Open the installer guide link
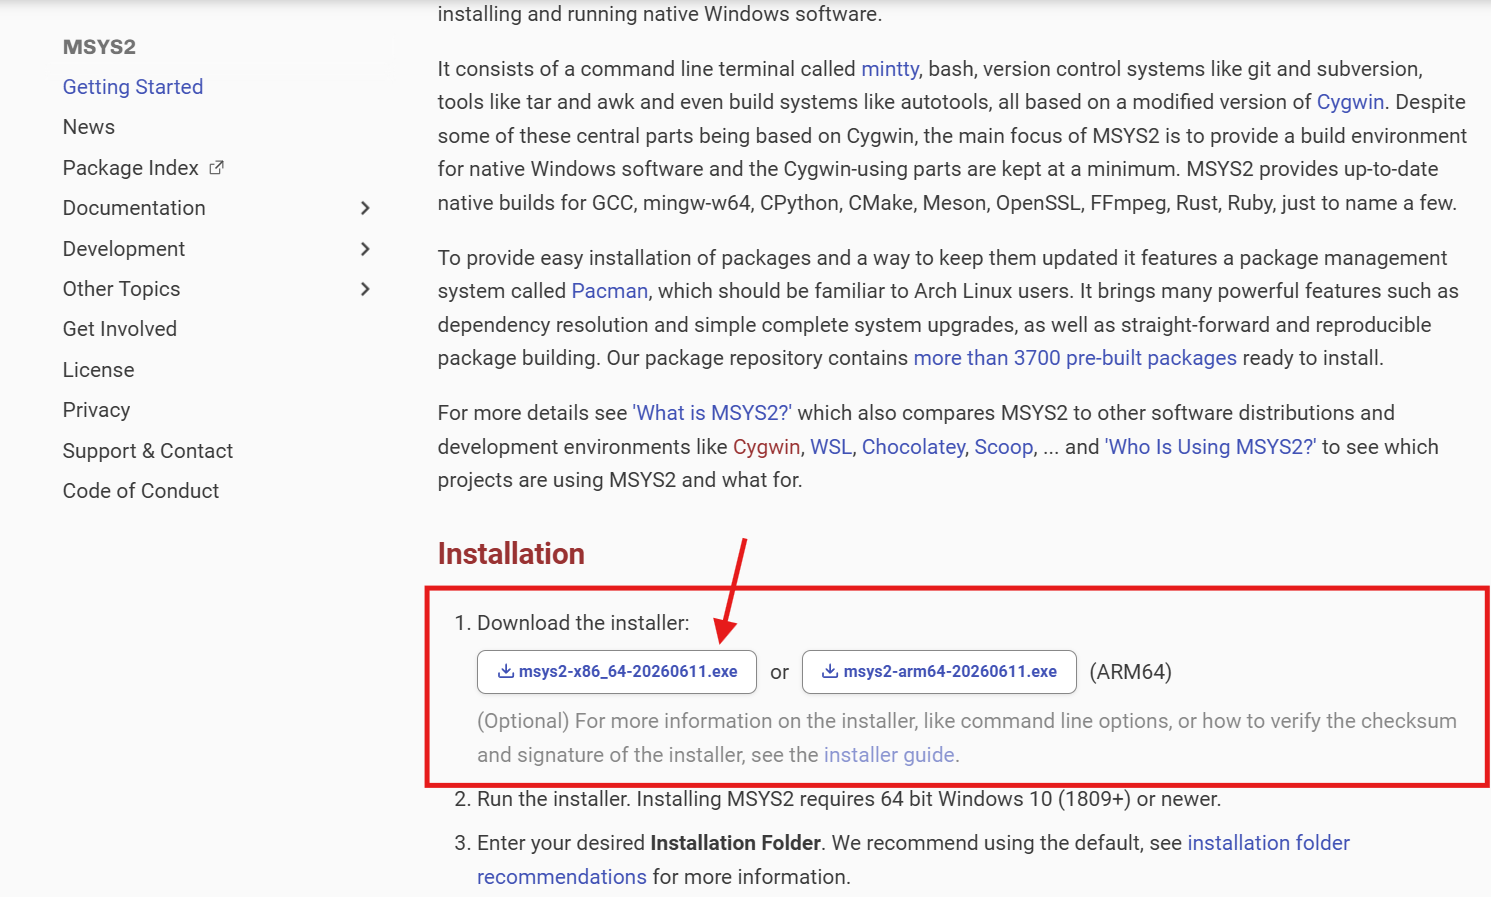This screenshot has height=897, width=1491. [x=889, y=755]
